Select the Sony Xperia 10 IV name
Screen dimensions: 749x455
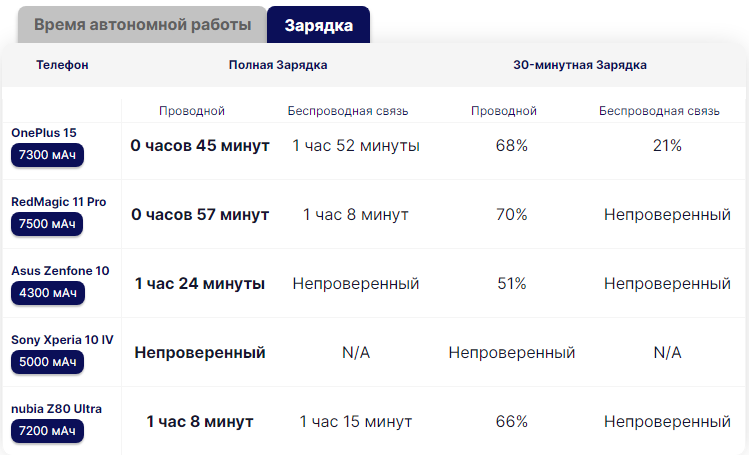click(x=62, y=339)
